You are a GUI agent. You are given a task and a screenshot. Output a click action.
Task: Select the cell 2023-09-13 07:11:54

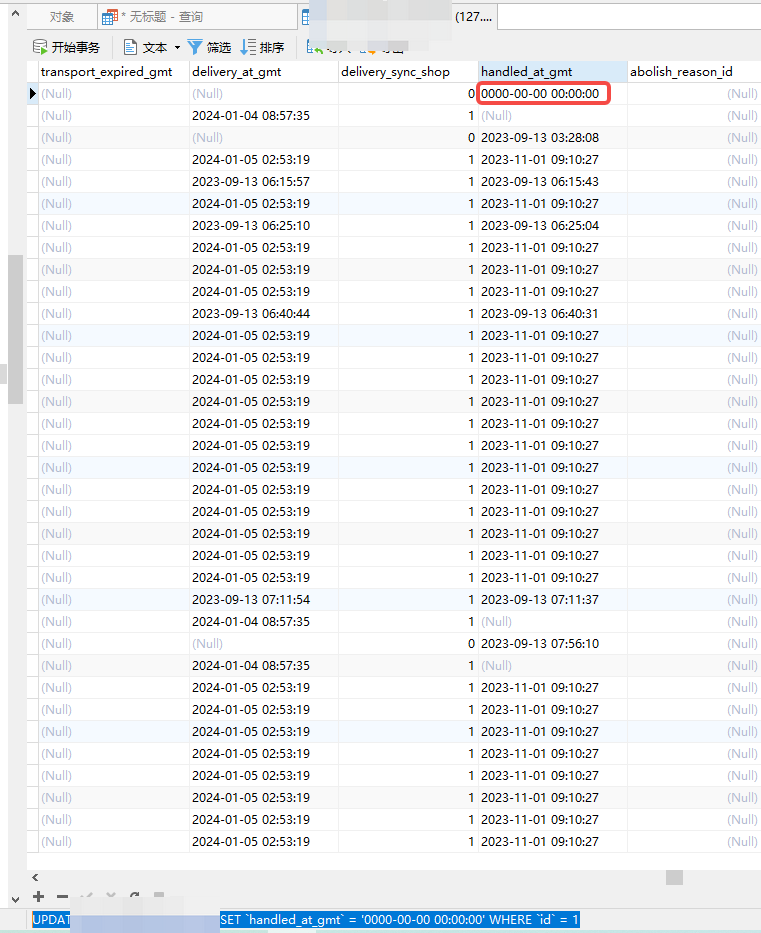[264, 600]
